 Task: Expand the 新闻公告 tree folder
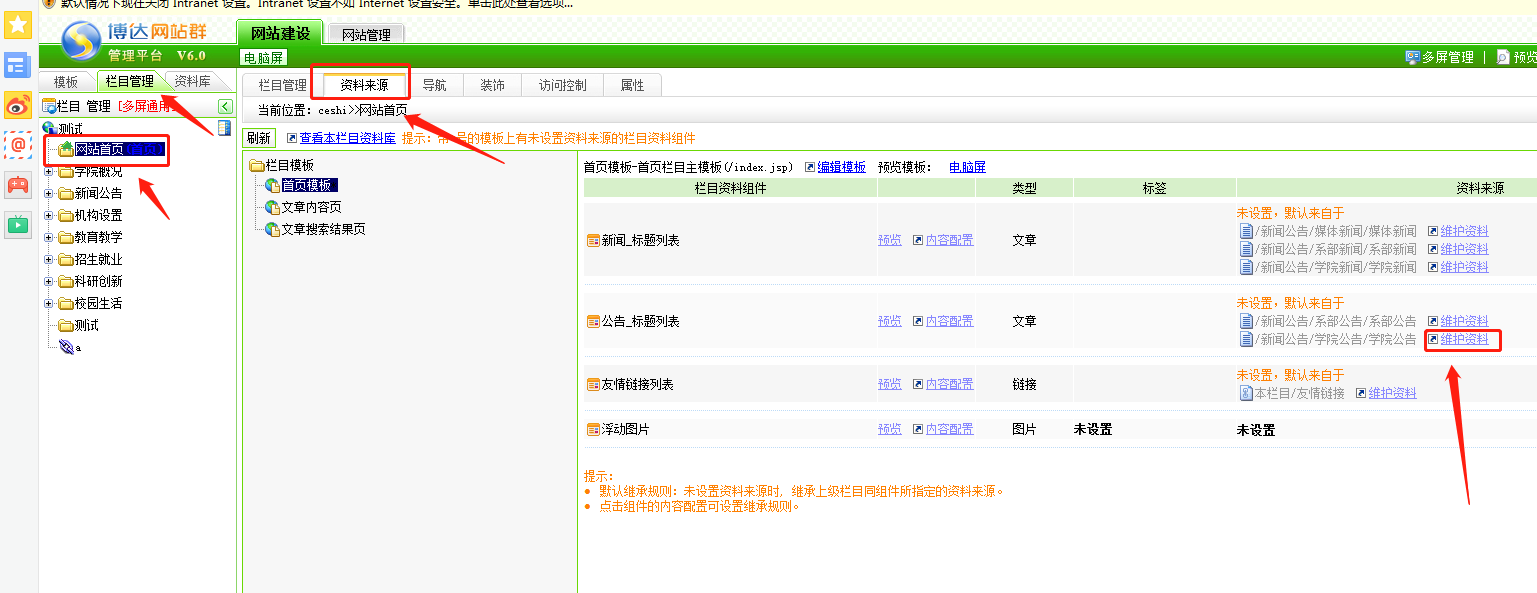pyautogui.click(x=49, y=193)
